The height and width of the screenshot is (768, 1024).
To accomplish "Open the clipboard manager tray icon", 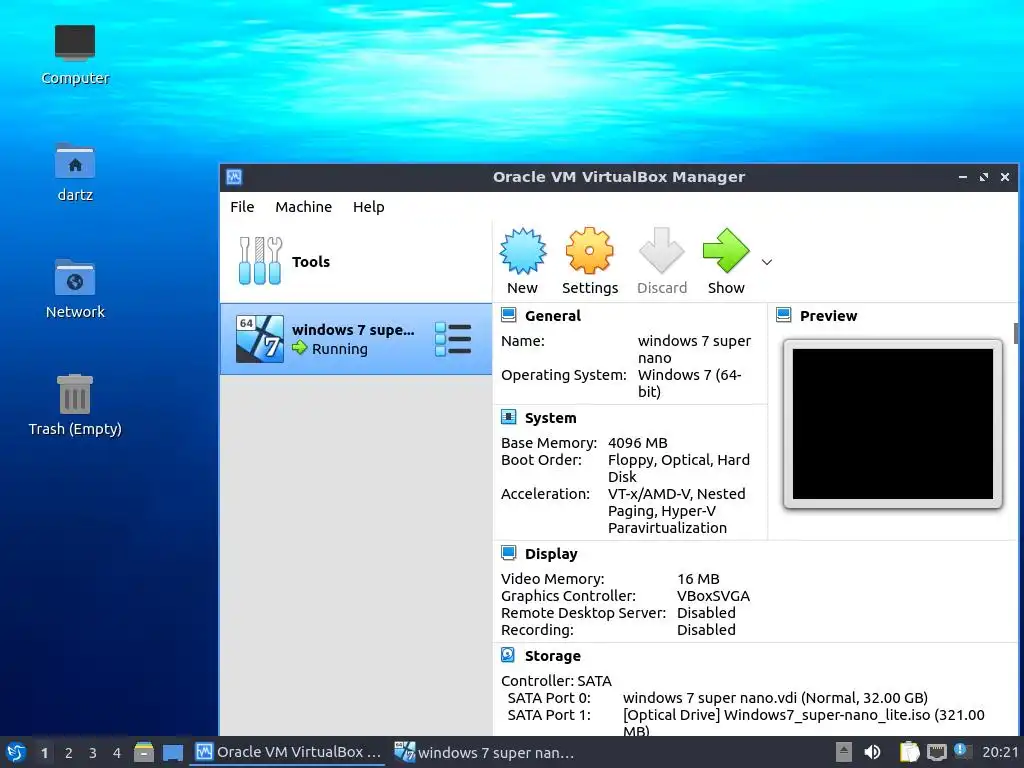I will 908,752.
